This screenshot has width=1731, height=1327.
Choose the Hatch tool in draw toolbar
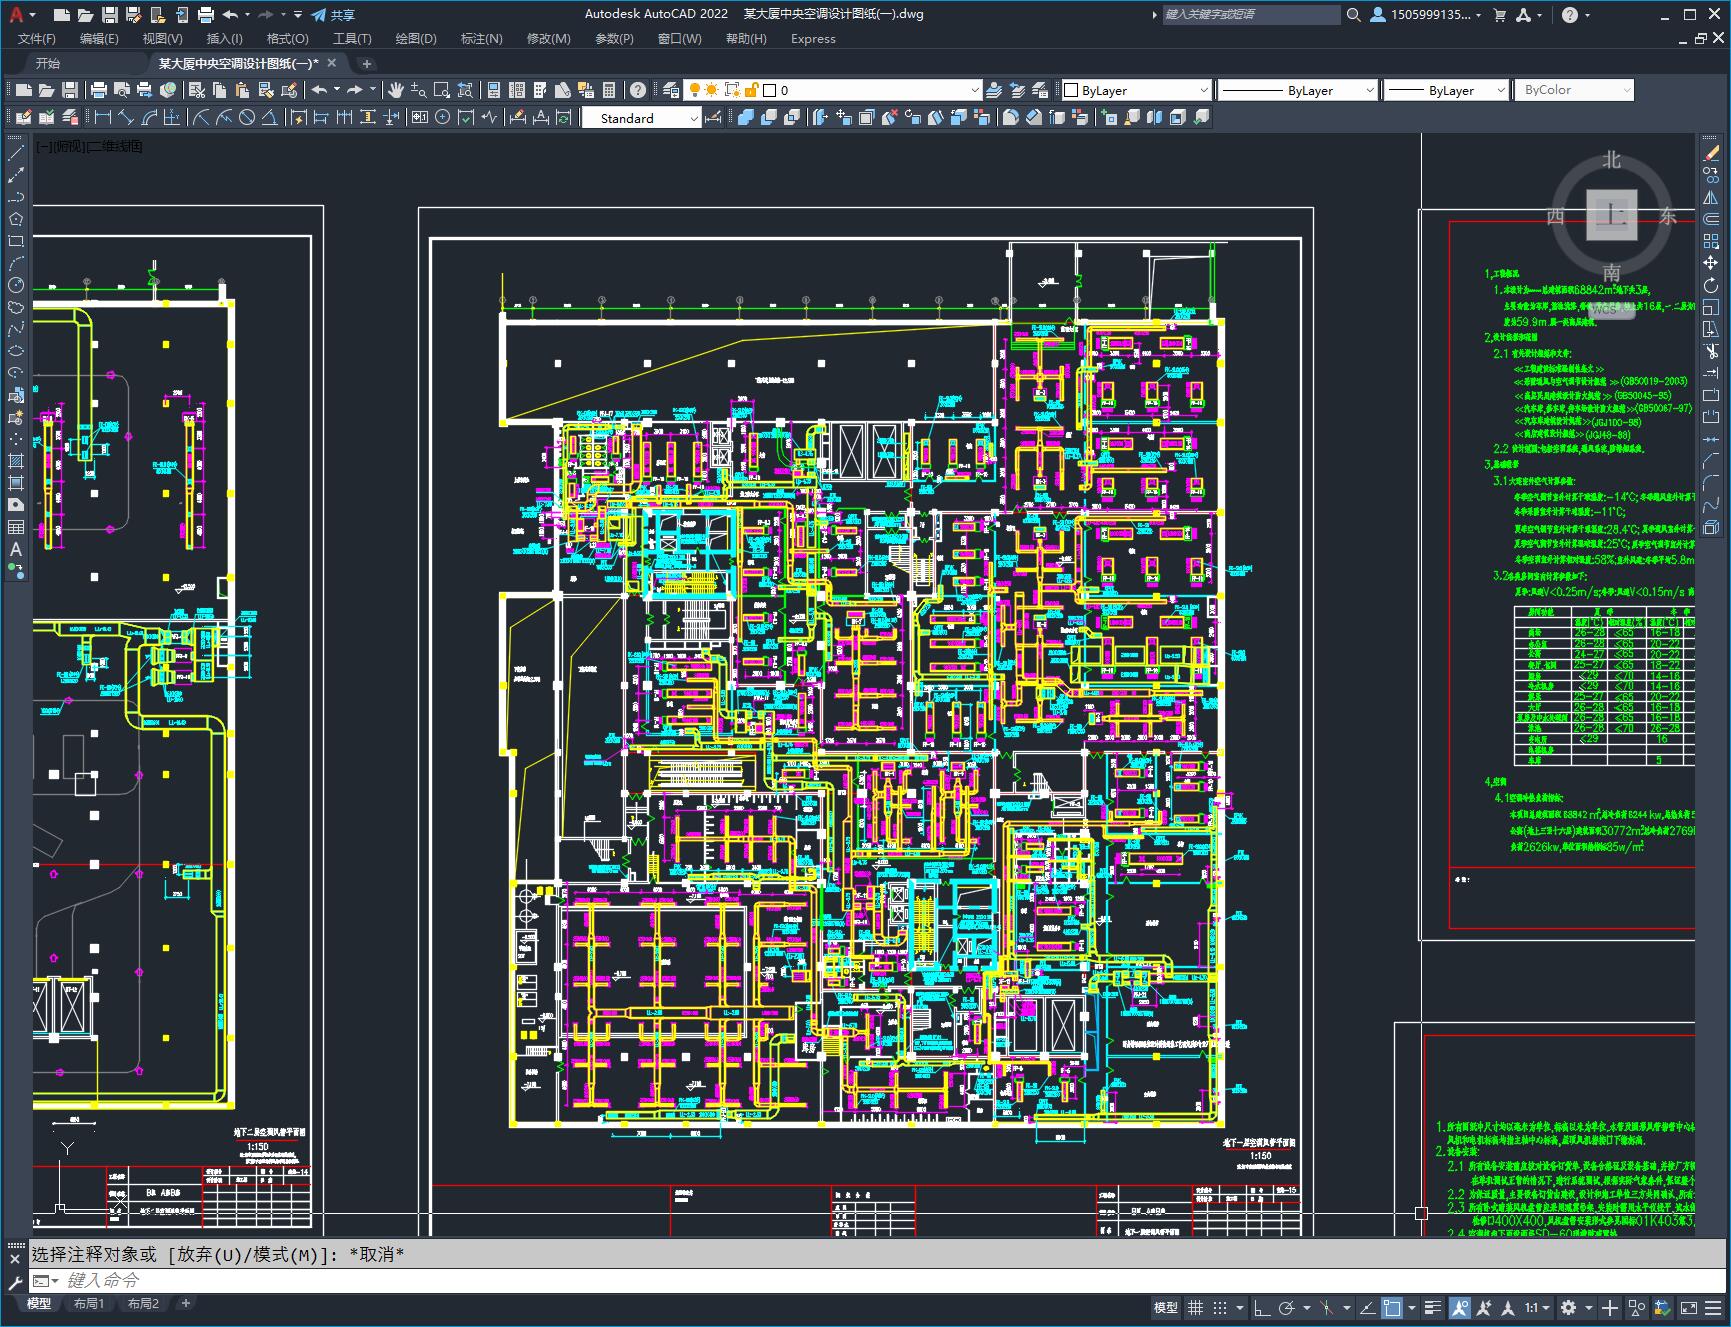tap(16, 461)
